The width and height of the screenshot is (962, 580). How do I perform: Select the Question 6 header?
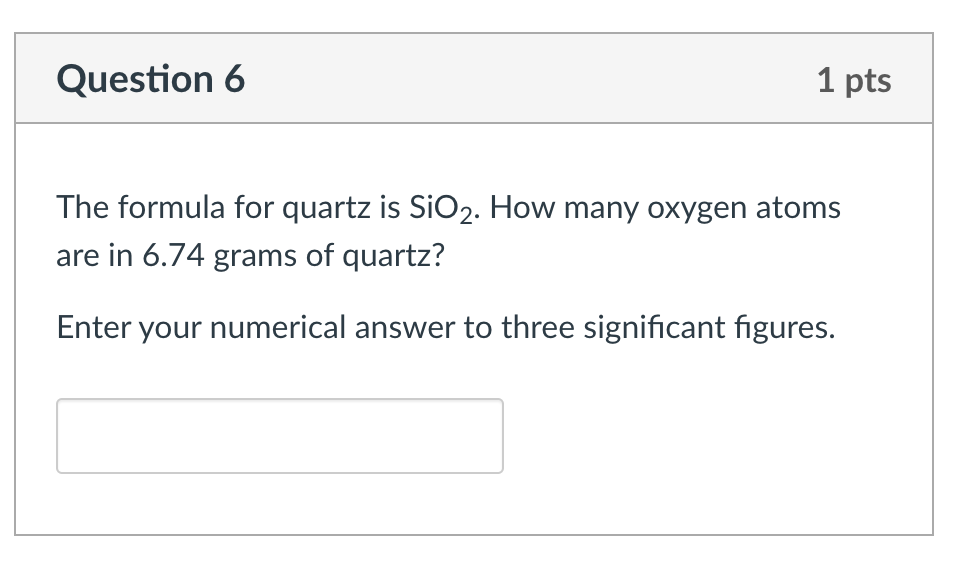151,79
